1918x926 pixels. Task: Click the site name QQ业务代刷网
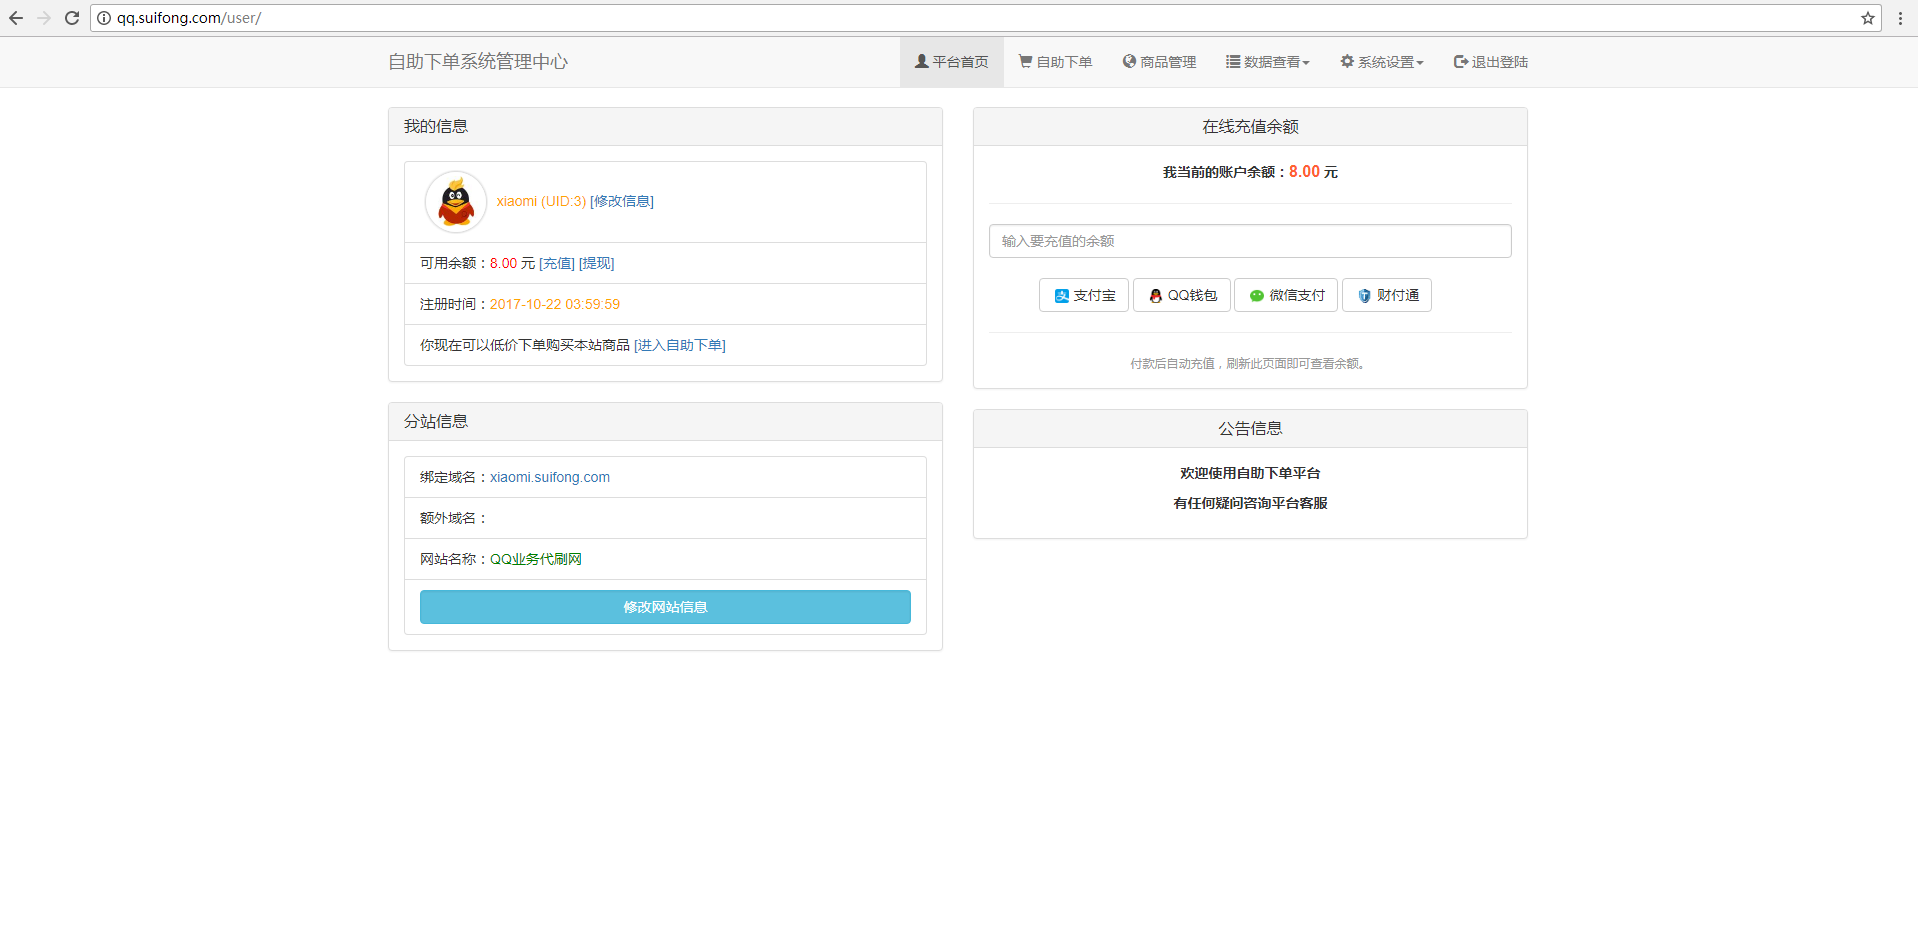pos(536,559)
